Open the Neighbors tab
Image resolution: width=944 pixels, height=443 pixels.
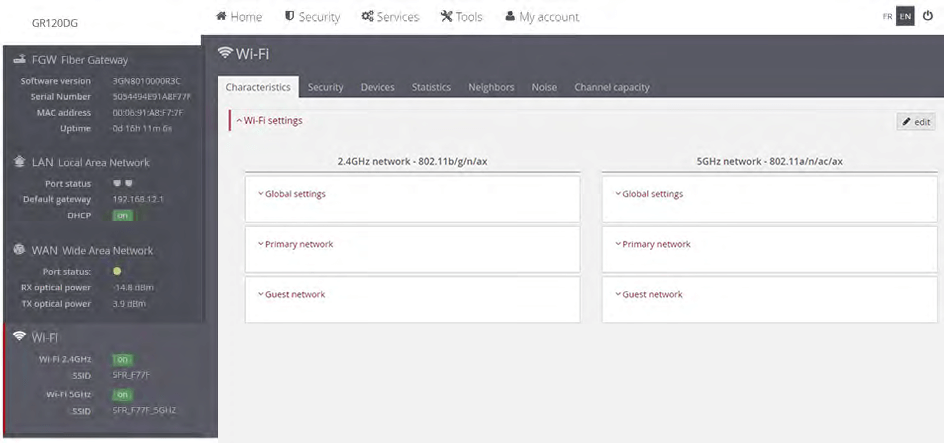[491, 88]
